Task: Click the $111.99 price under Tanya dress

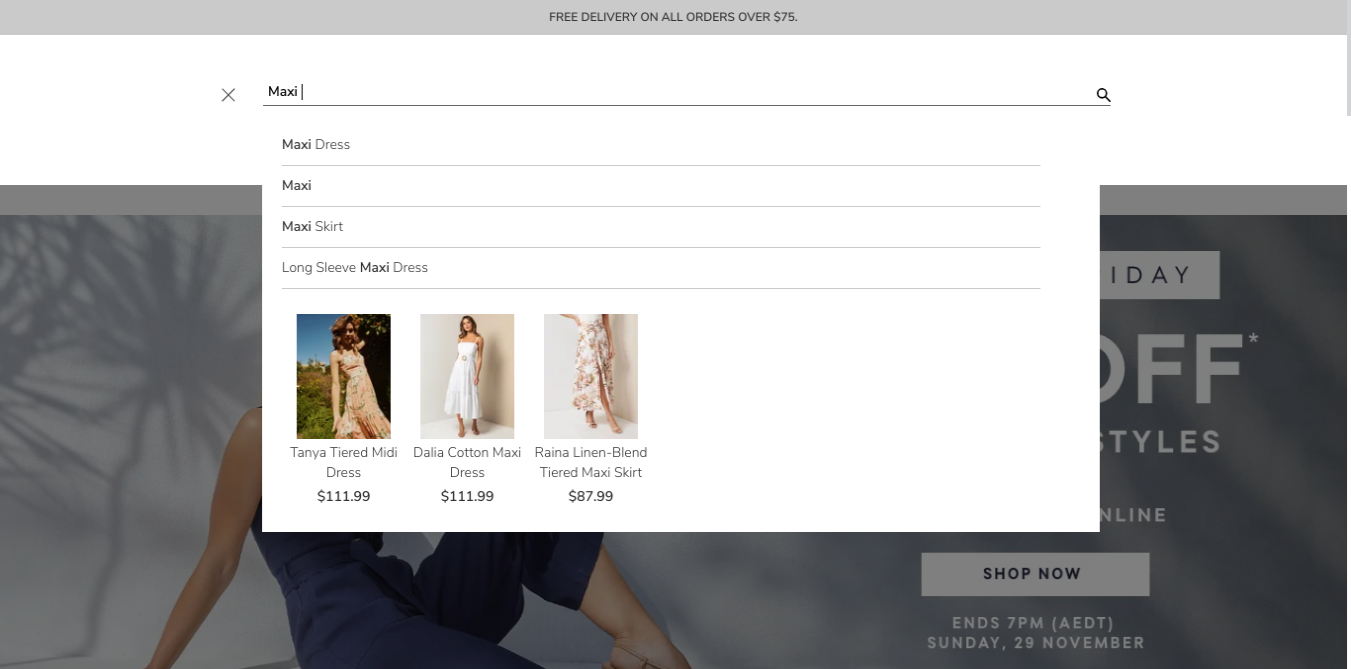Action: click(343, 496)
